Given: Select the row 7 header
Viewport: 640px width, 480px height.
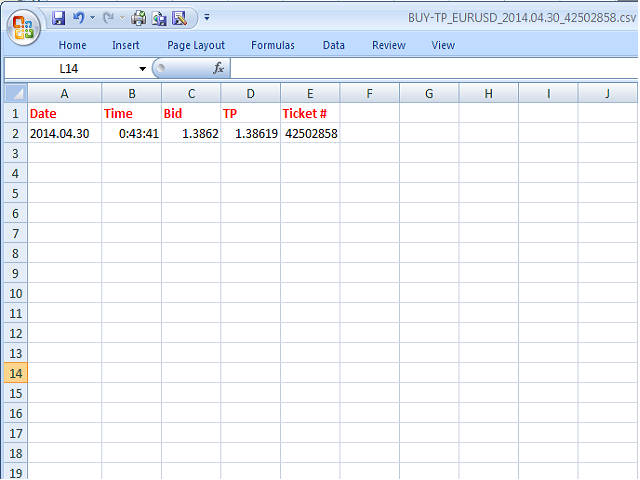Looking at the screenshot, I should [16, 233].
